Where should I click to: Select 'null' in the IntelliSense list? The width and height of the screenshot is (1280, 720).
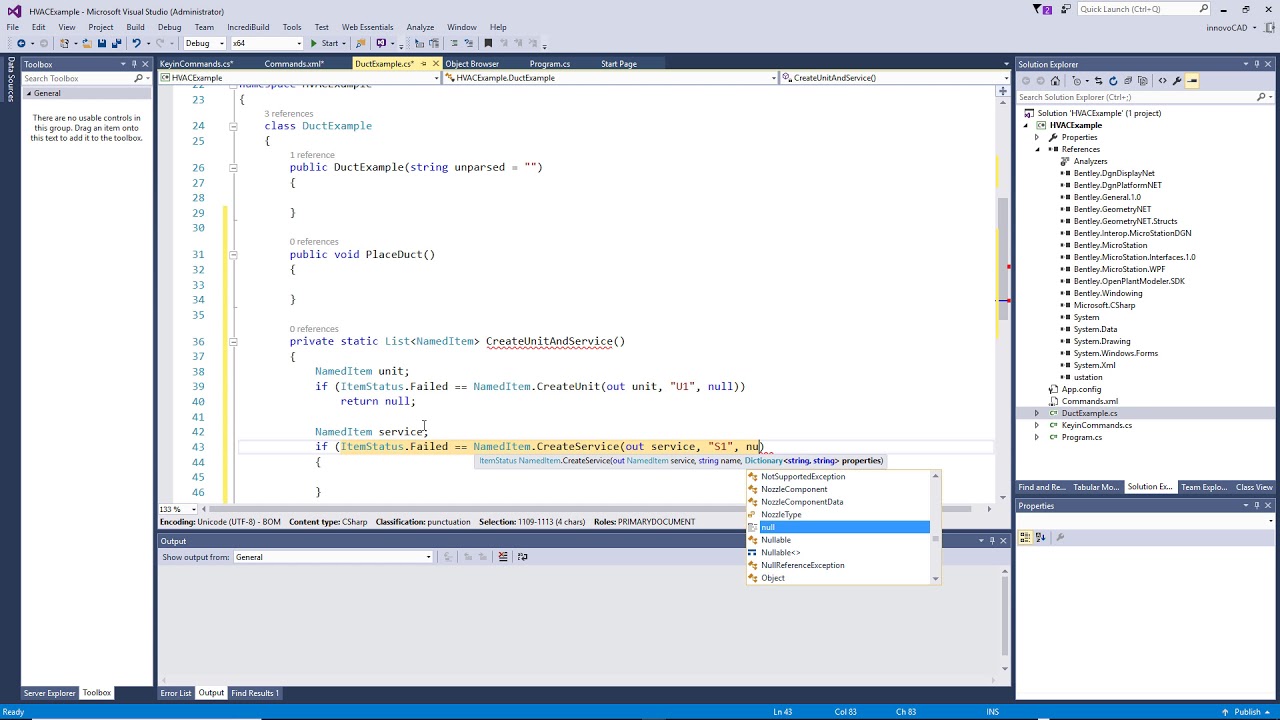point(838,527)
